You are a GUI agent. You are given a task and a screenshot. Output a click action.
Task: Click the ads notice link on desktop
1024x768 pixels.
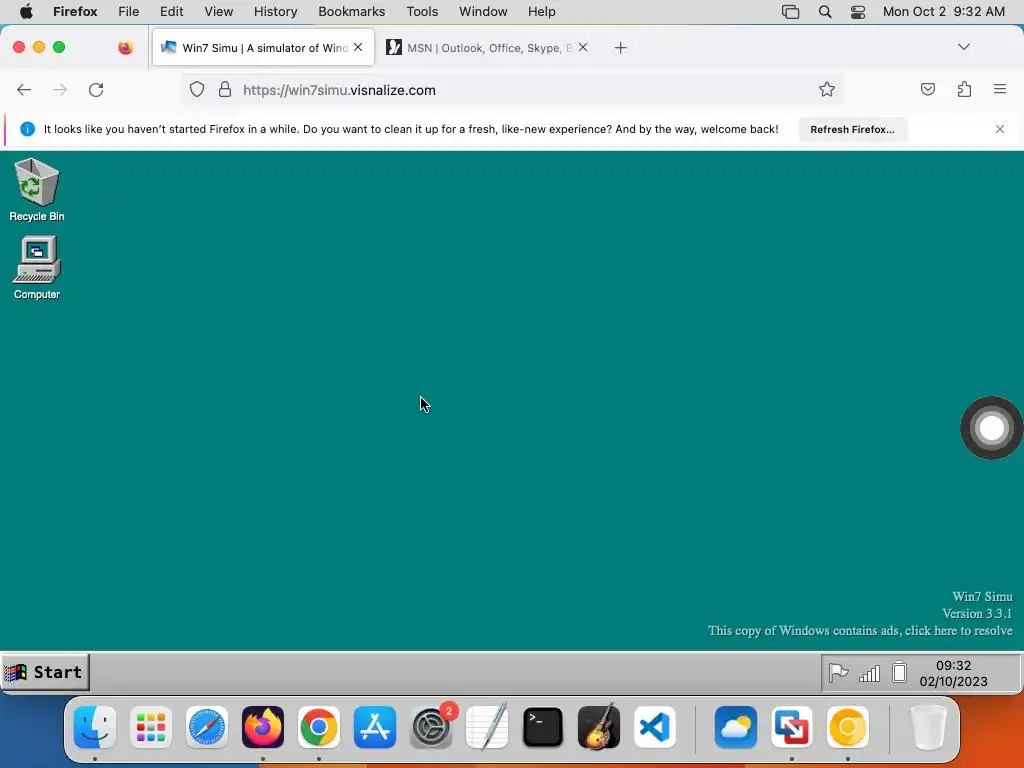pyautogui.click(x=860, y=631)
